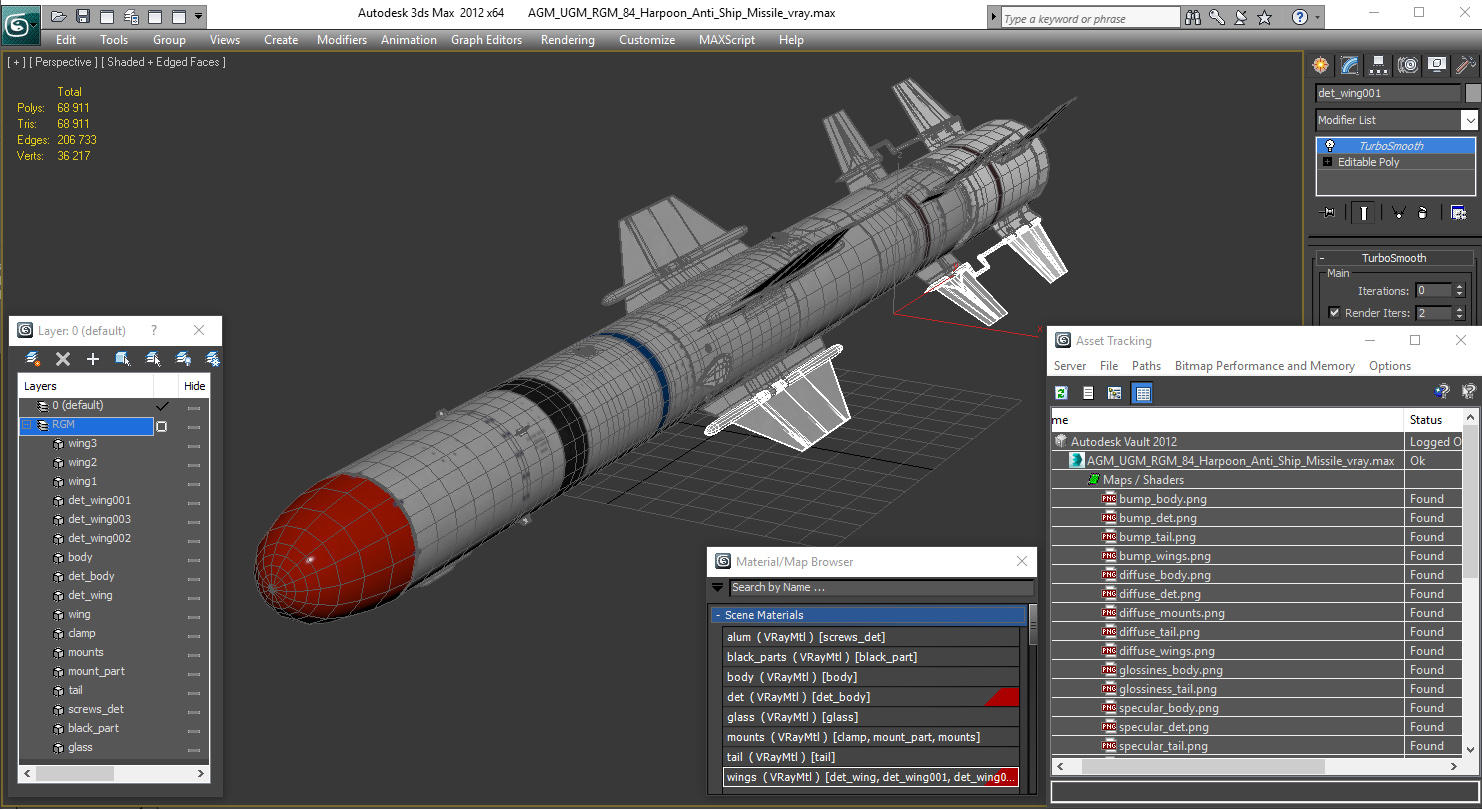The width and height of the screenshot is (1482, 810).
Task: Open the Motion command panel tab
Action: pyautogui.click(x=1408, y=65)
